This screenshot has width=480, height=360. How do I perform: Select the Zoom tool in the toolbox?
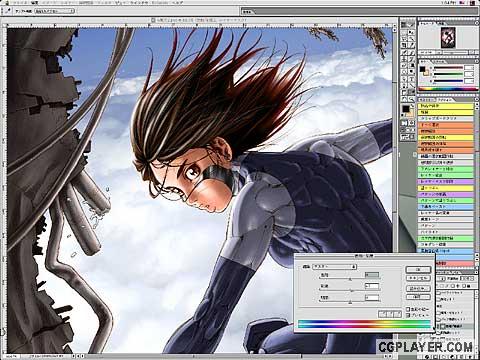click(x=412, y=99)
